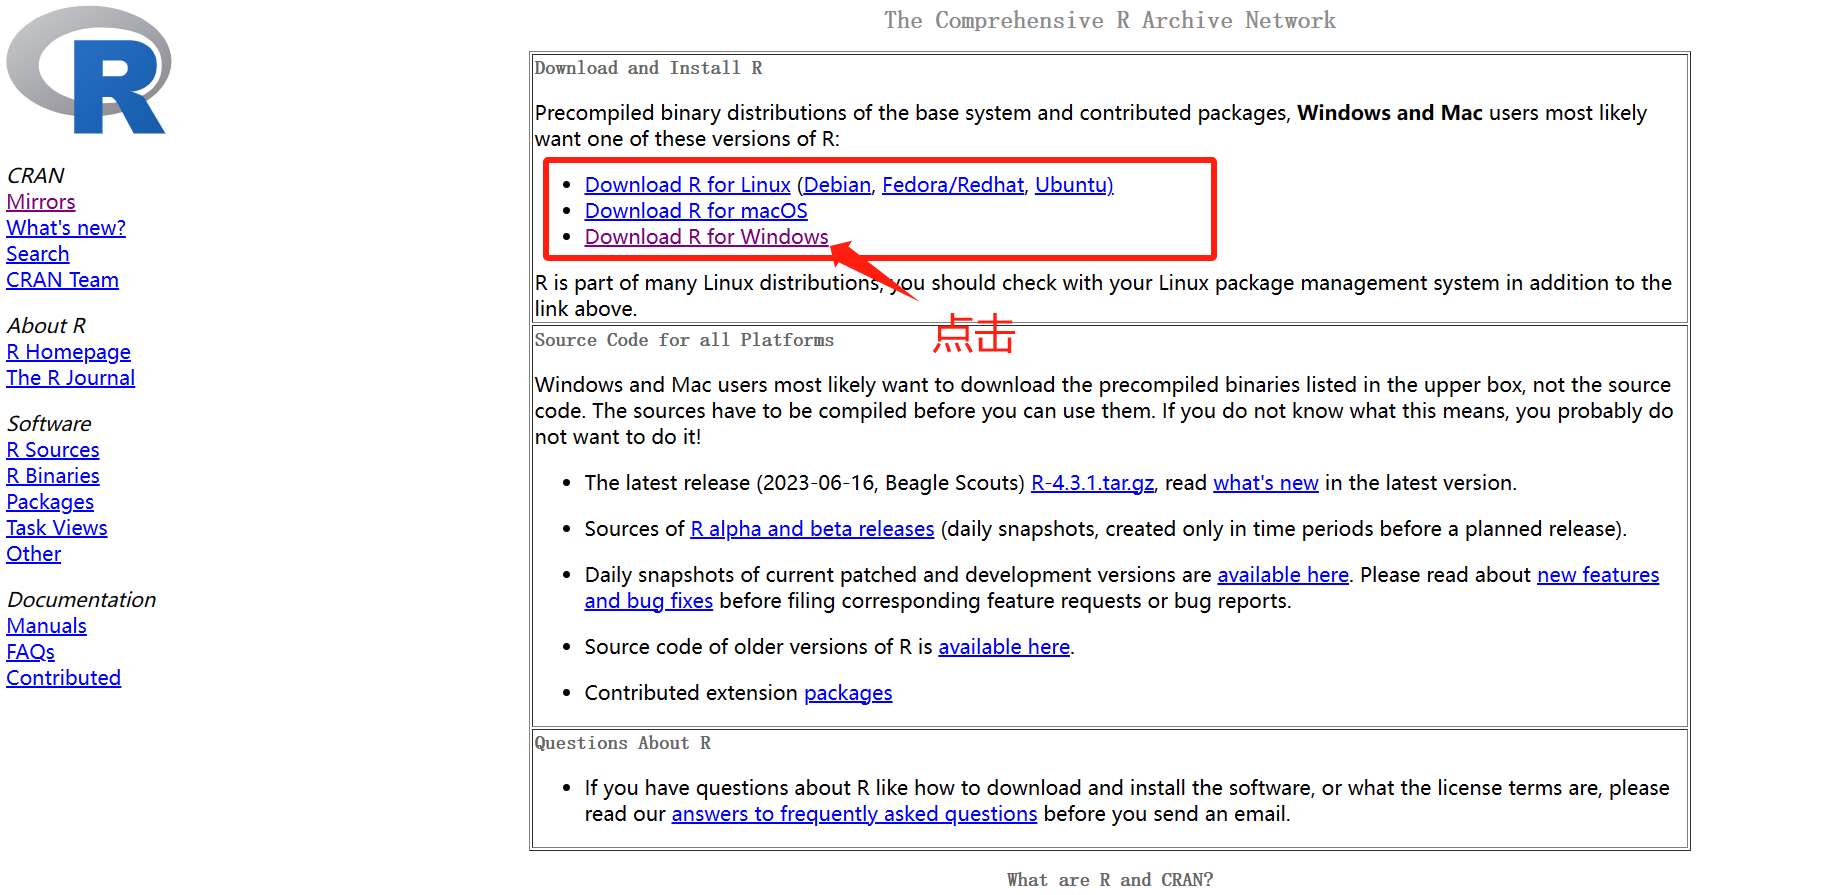Click the Software section label

pos(49,424)
